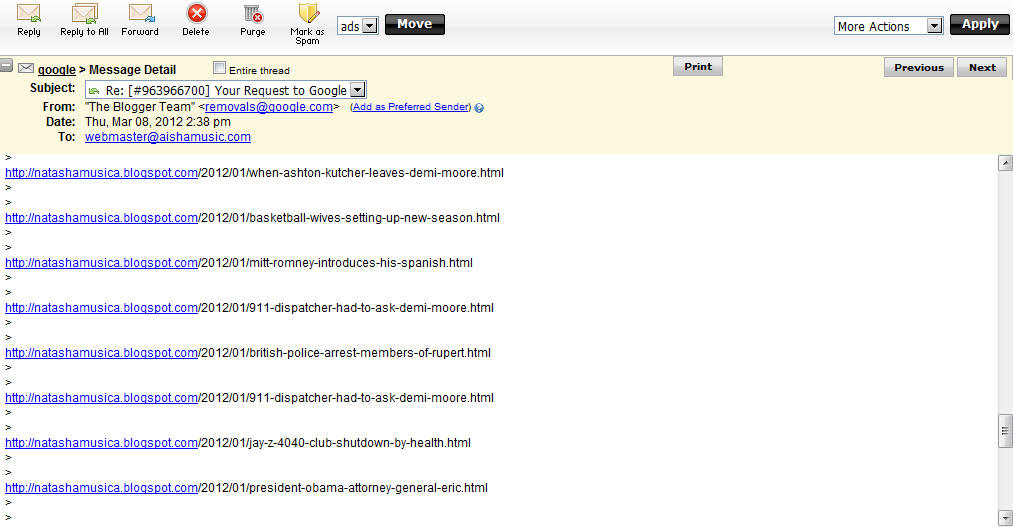This screenshot has width=1013, height=527.
Task: Open the president-obama-attorney-general-eric link
Action: (x=101, y=488)
